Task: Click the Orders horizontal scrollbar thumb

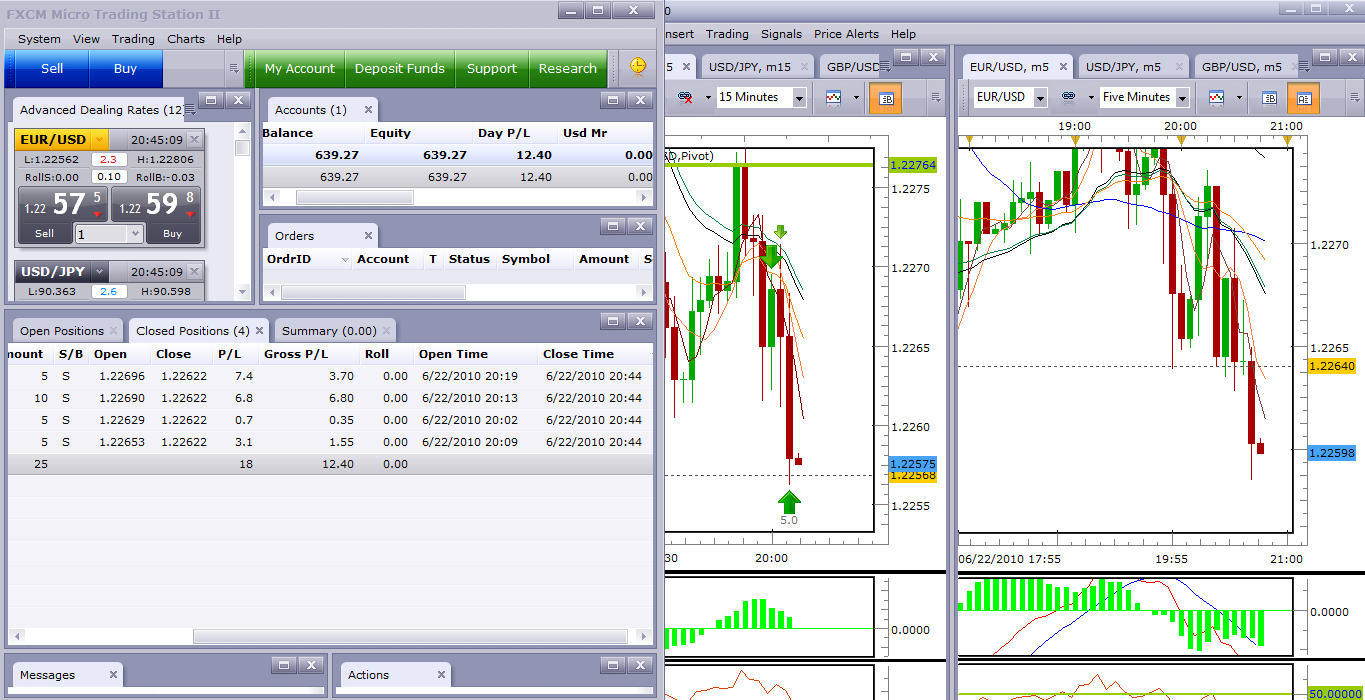Action: (x=373, y=293)
